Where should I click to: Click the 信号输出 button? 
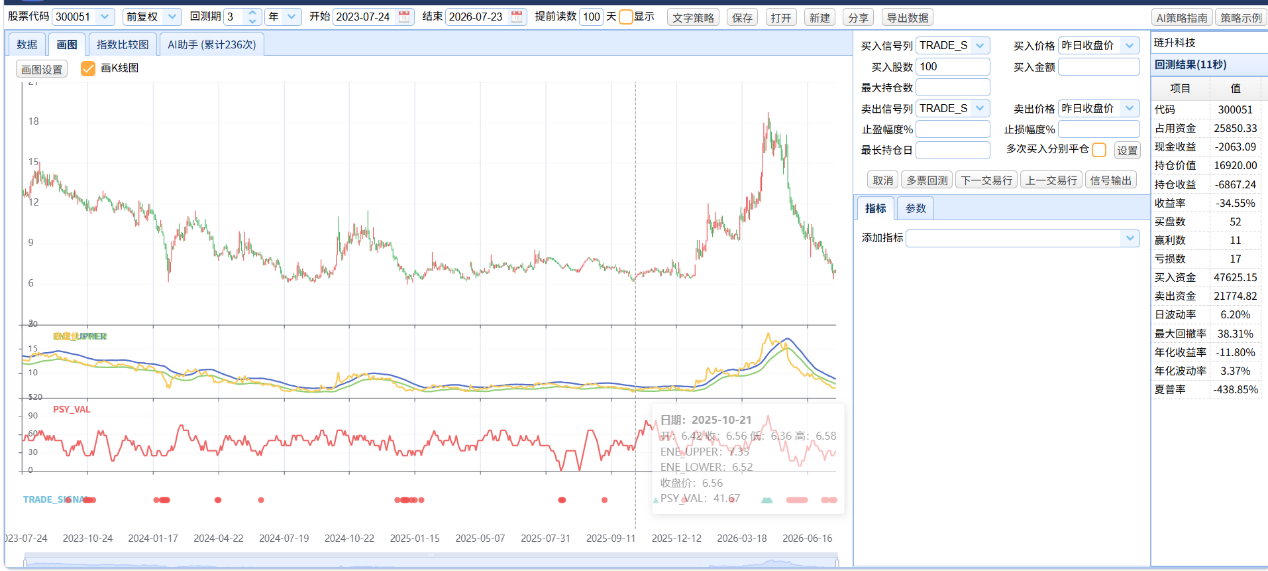1111,180
